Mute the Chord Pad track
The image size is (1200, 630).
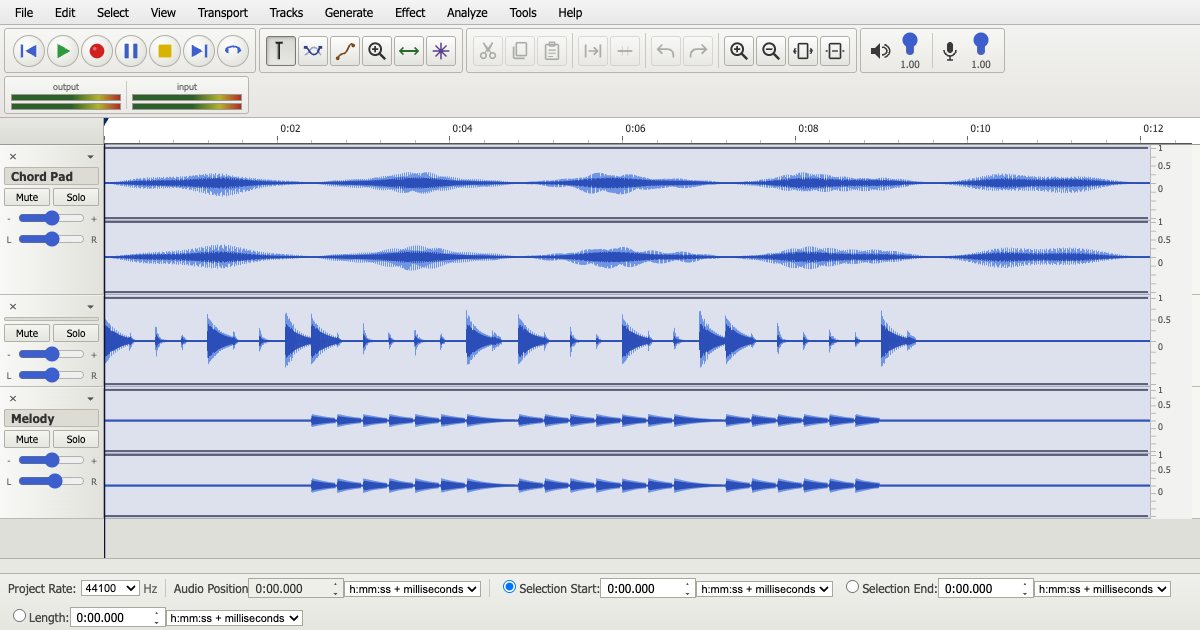click(x=27, y=197)
